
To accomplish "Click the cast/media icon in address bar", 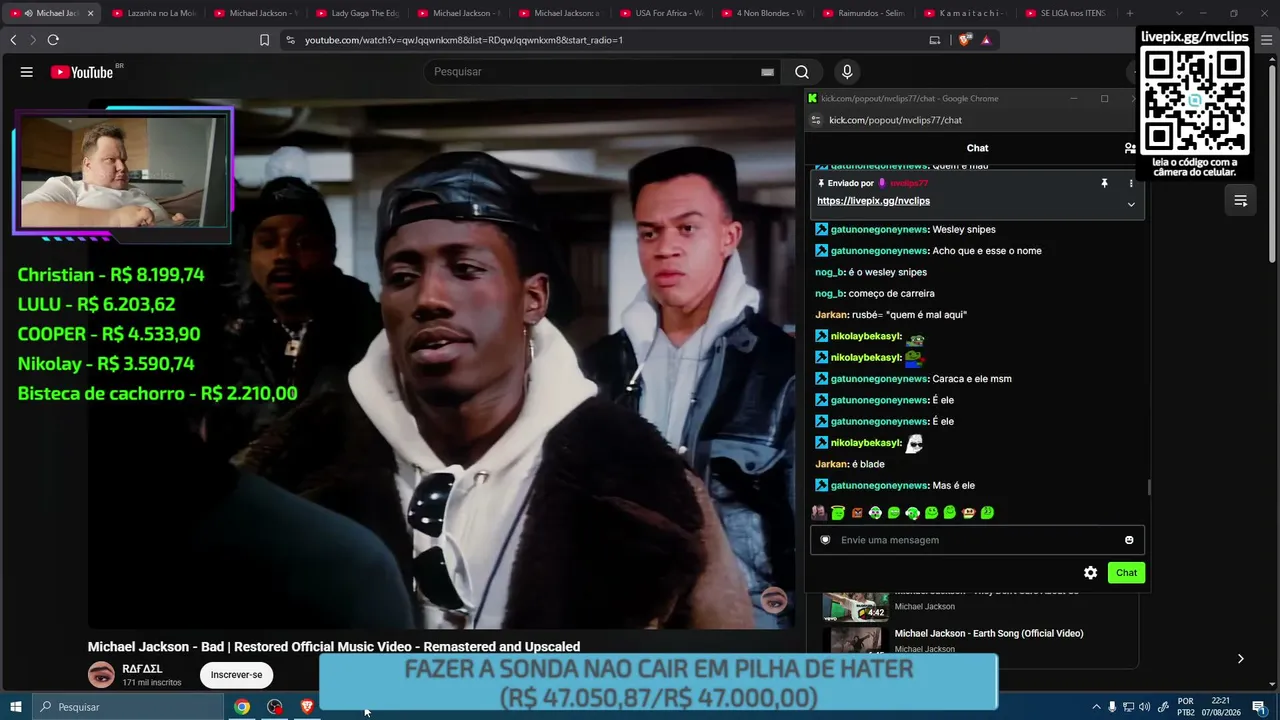I will [x=935, y=40].
